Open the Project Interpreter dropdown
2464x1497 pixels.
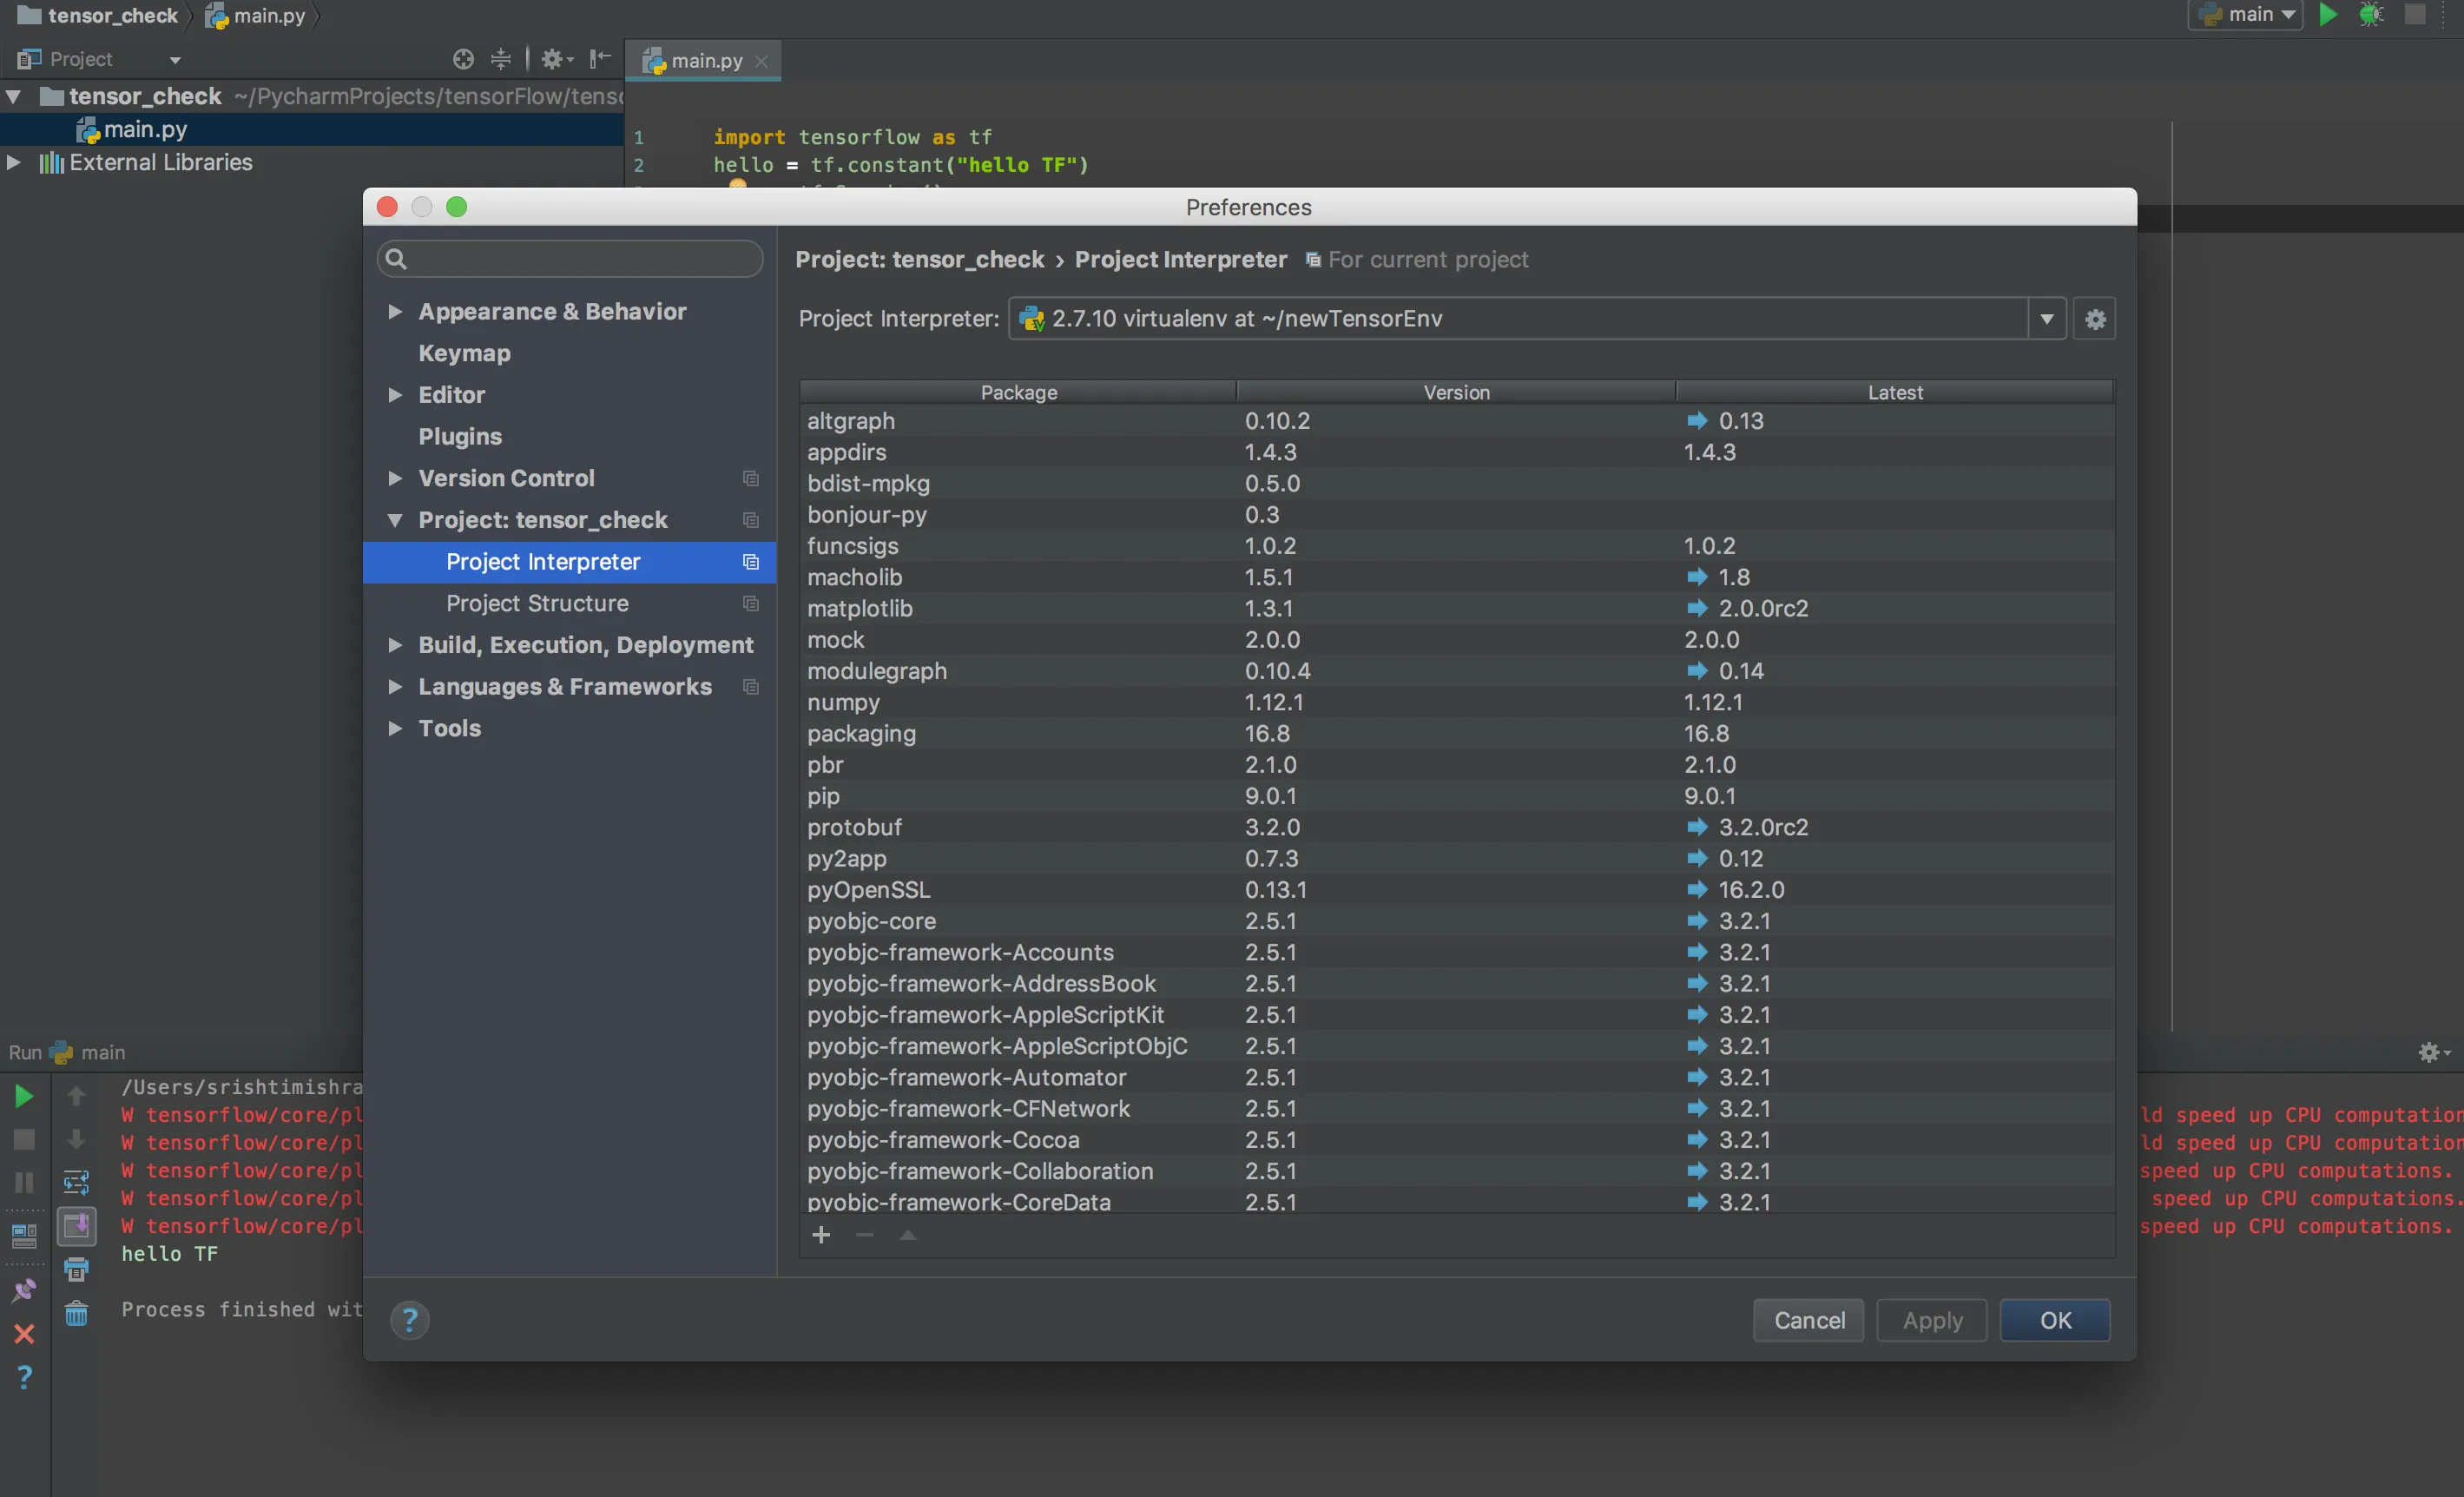click(x=2046, y=319)
